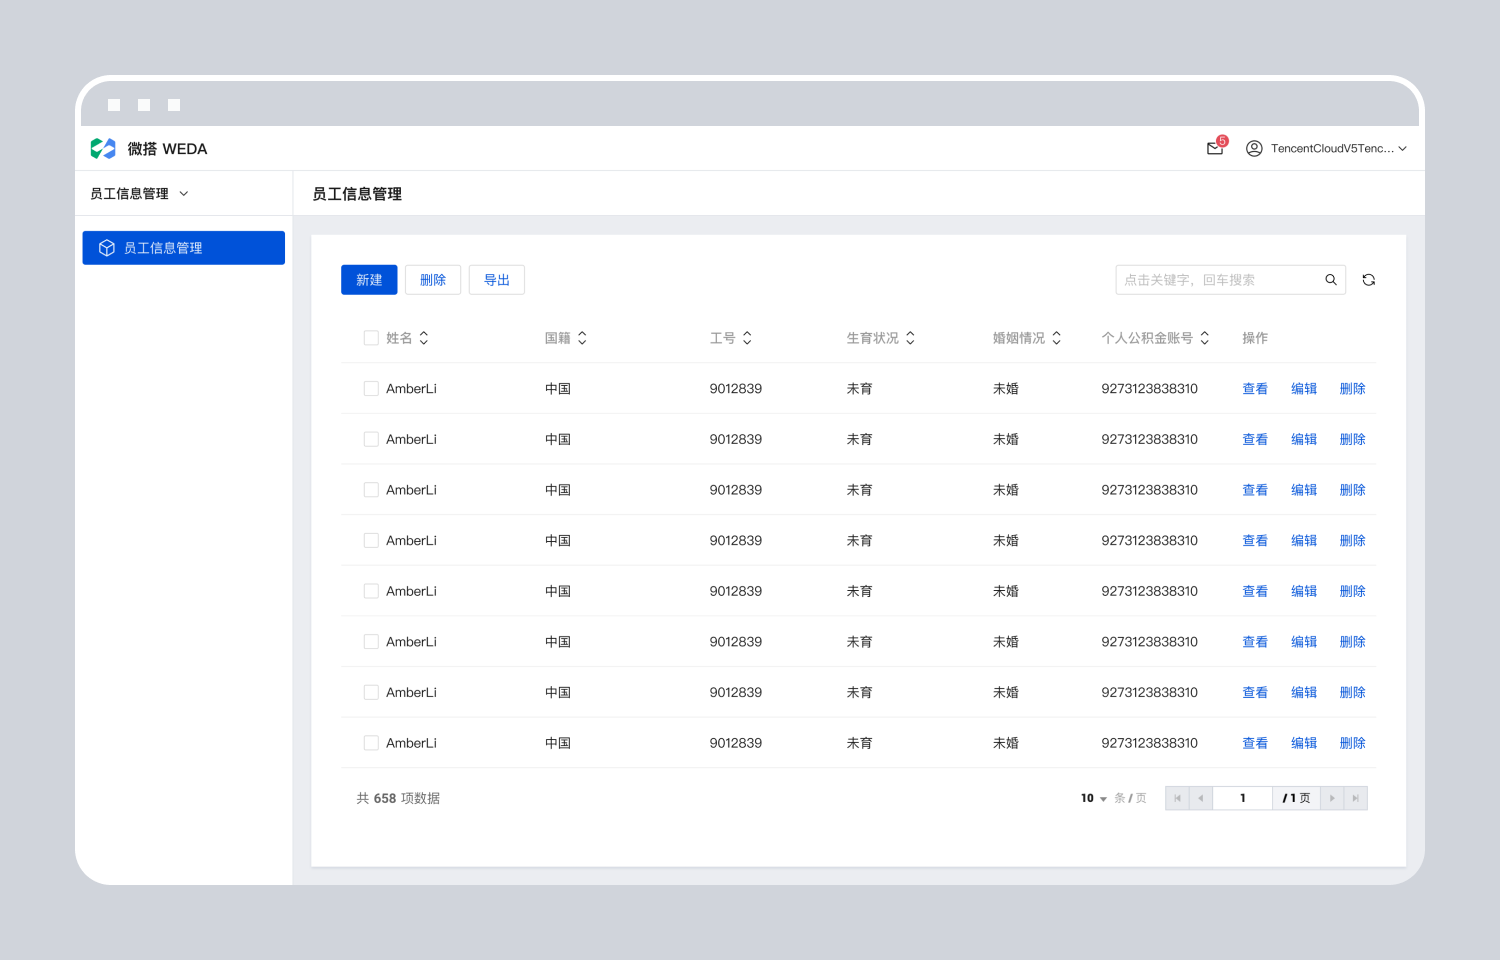Go to next page arrow
1500x960 pixels.
click(1332, 798)
